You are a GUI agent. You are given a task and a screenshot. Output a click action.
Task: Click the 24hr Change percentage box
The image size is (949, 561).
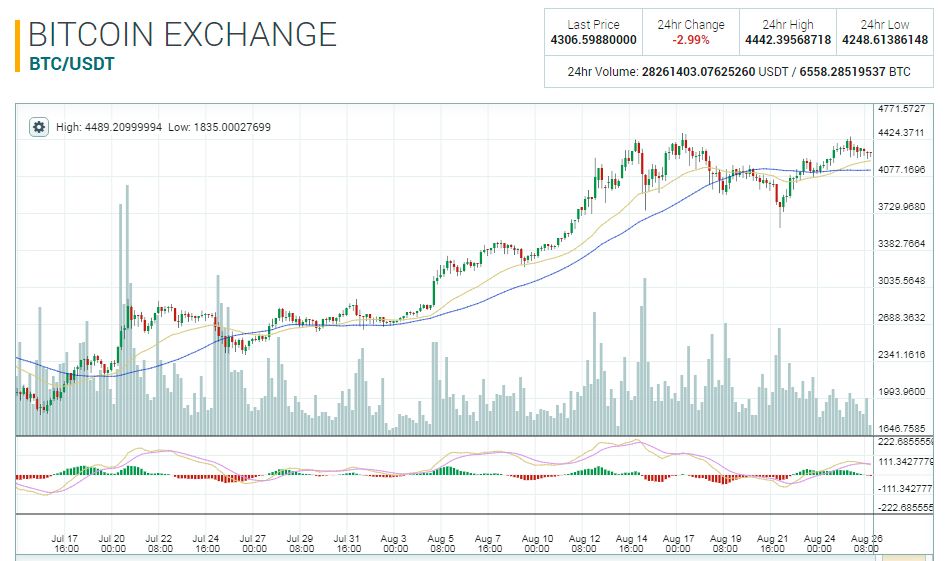point(690,32)
